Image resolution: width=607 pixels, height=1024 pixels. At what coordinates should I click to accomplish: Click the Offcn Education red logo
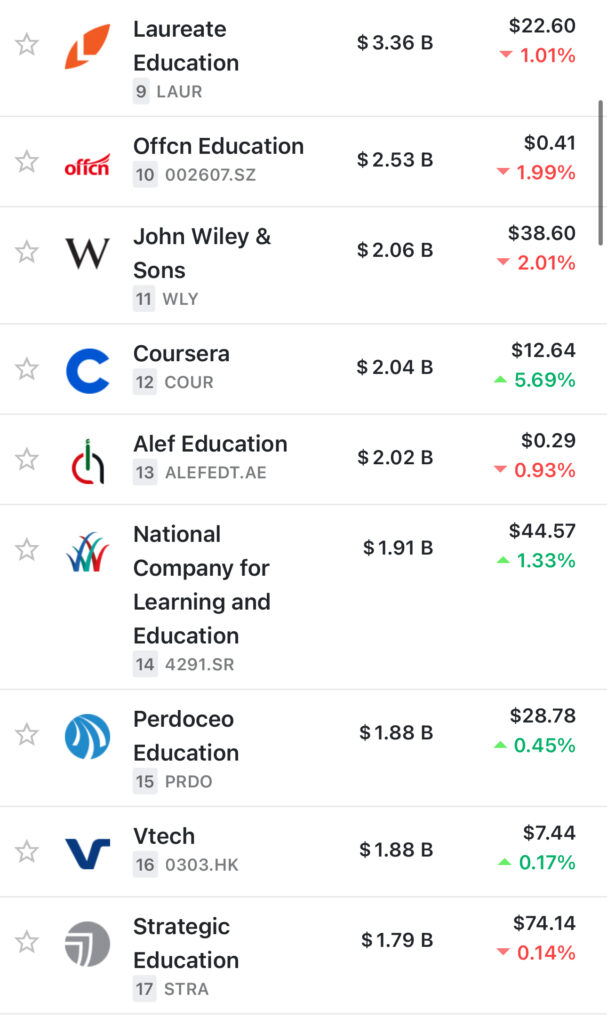(x=87, y=163)
